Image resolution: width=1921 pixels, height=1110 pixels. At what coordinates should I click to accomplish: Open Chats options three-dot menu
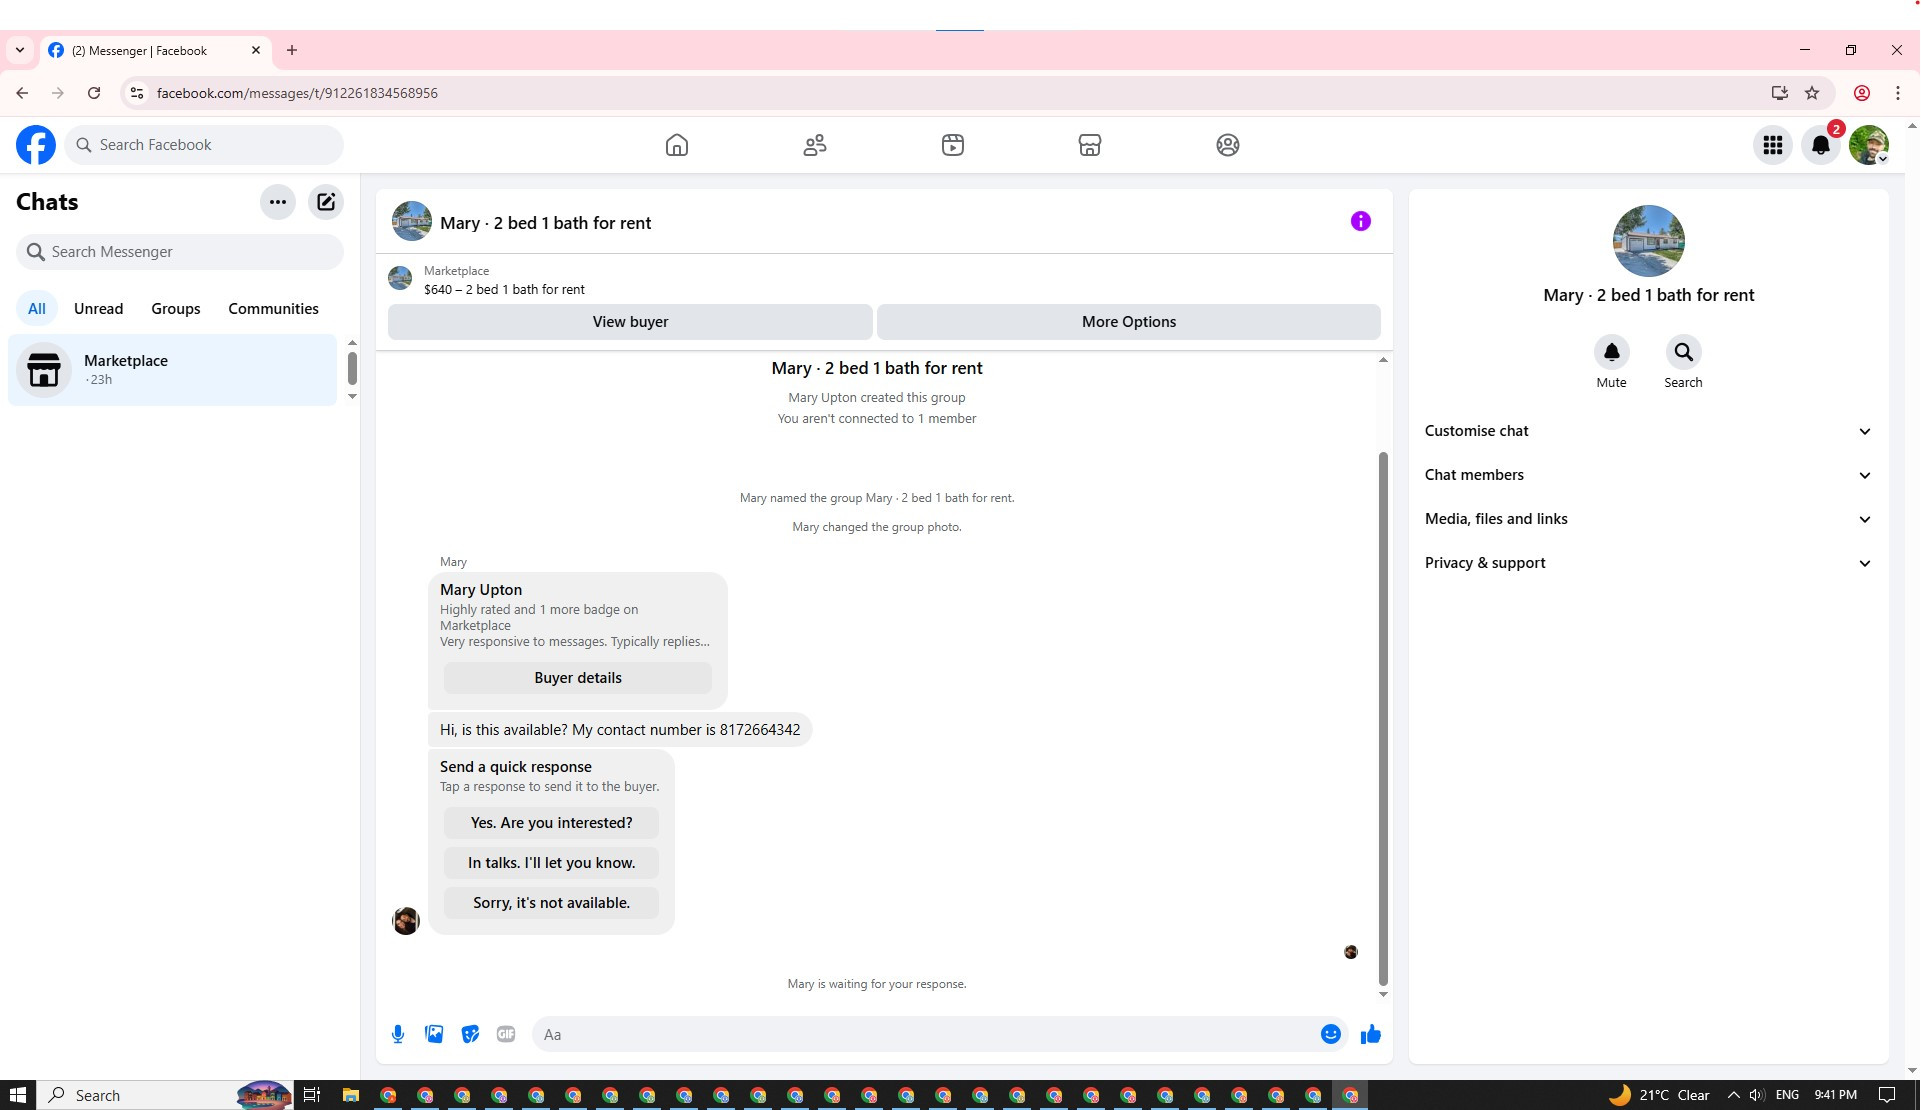(278, 202)
